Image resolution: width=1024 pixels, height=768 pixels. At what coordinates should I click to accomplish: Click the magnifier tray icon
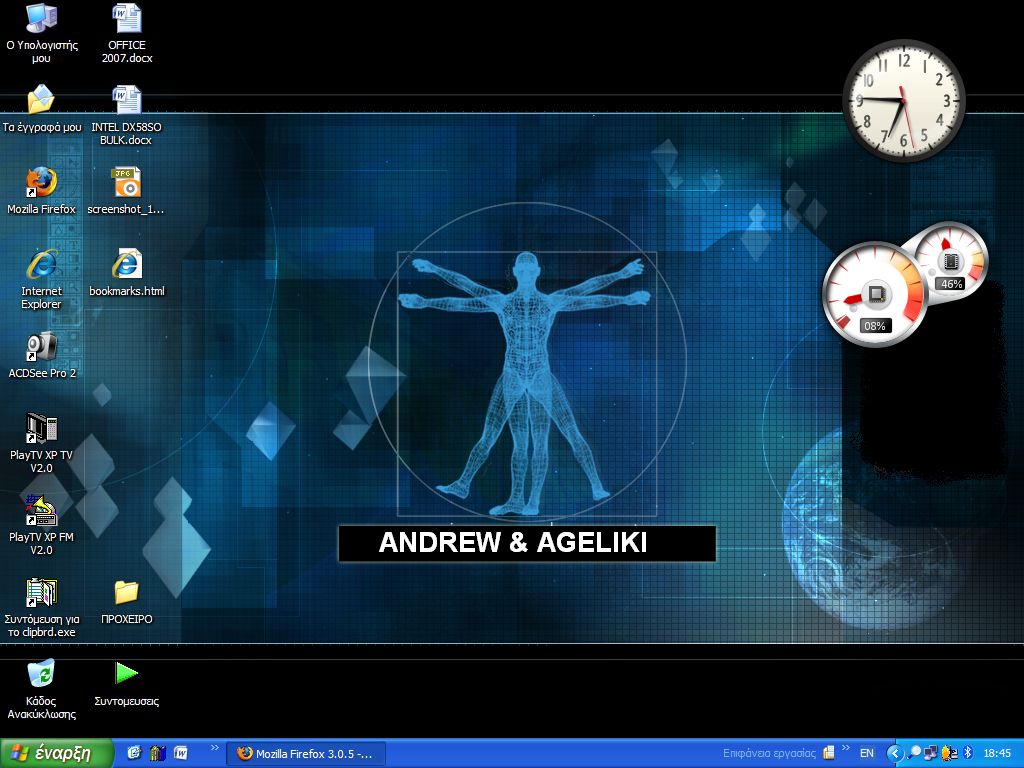915,753
